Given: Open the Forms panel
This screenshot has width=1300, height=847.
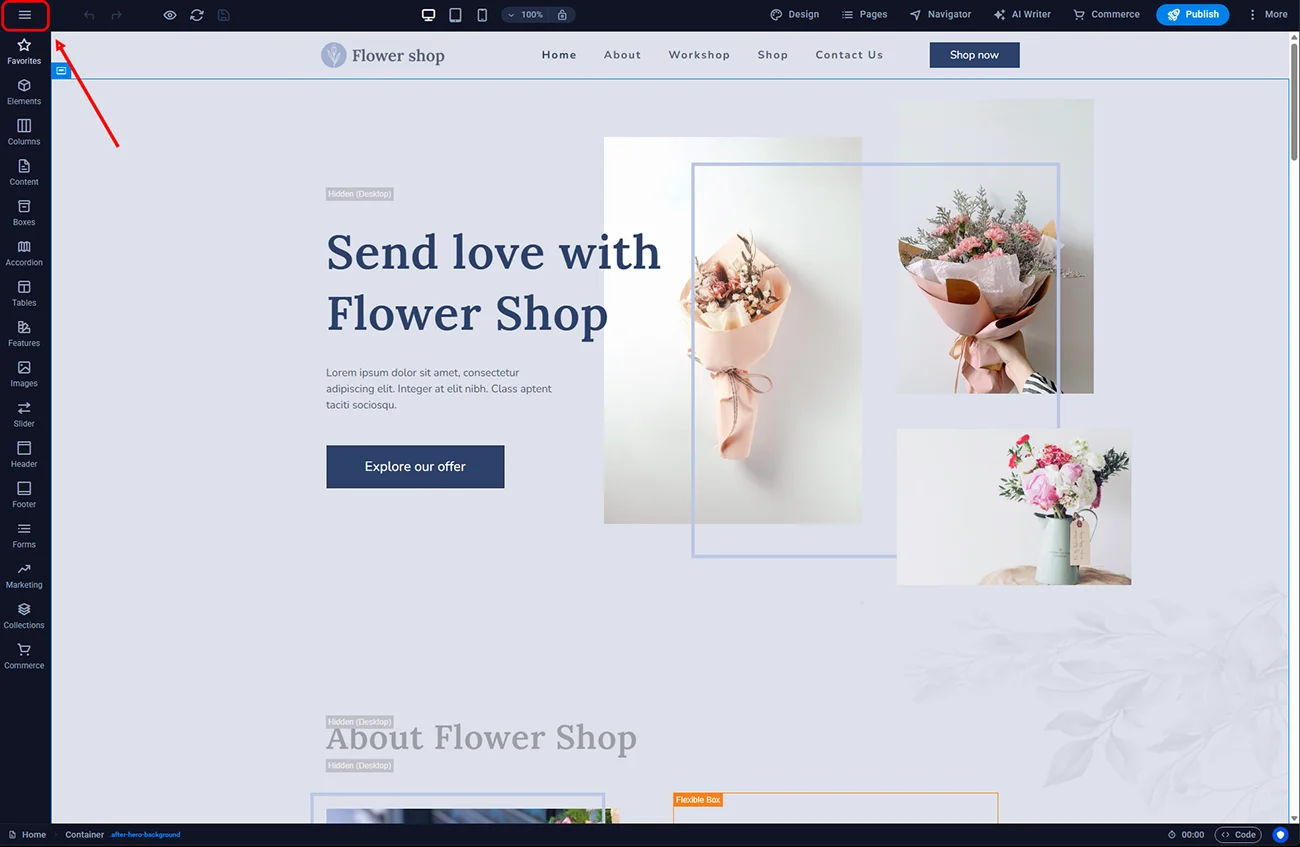Looking at the screenshot, I should (x=23, y=535).
